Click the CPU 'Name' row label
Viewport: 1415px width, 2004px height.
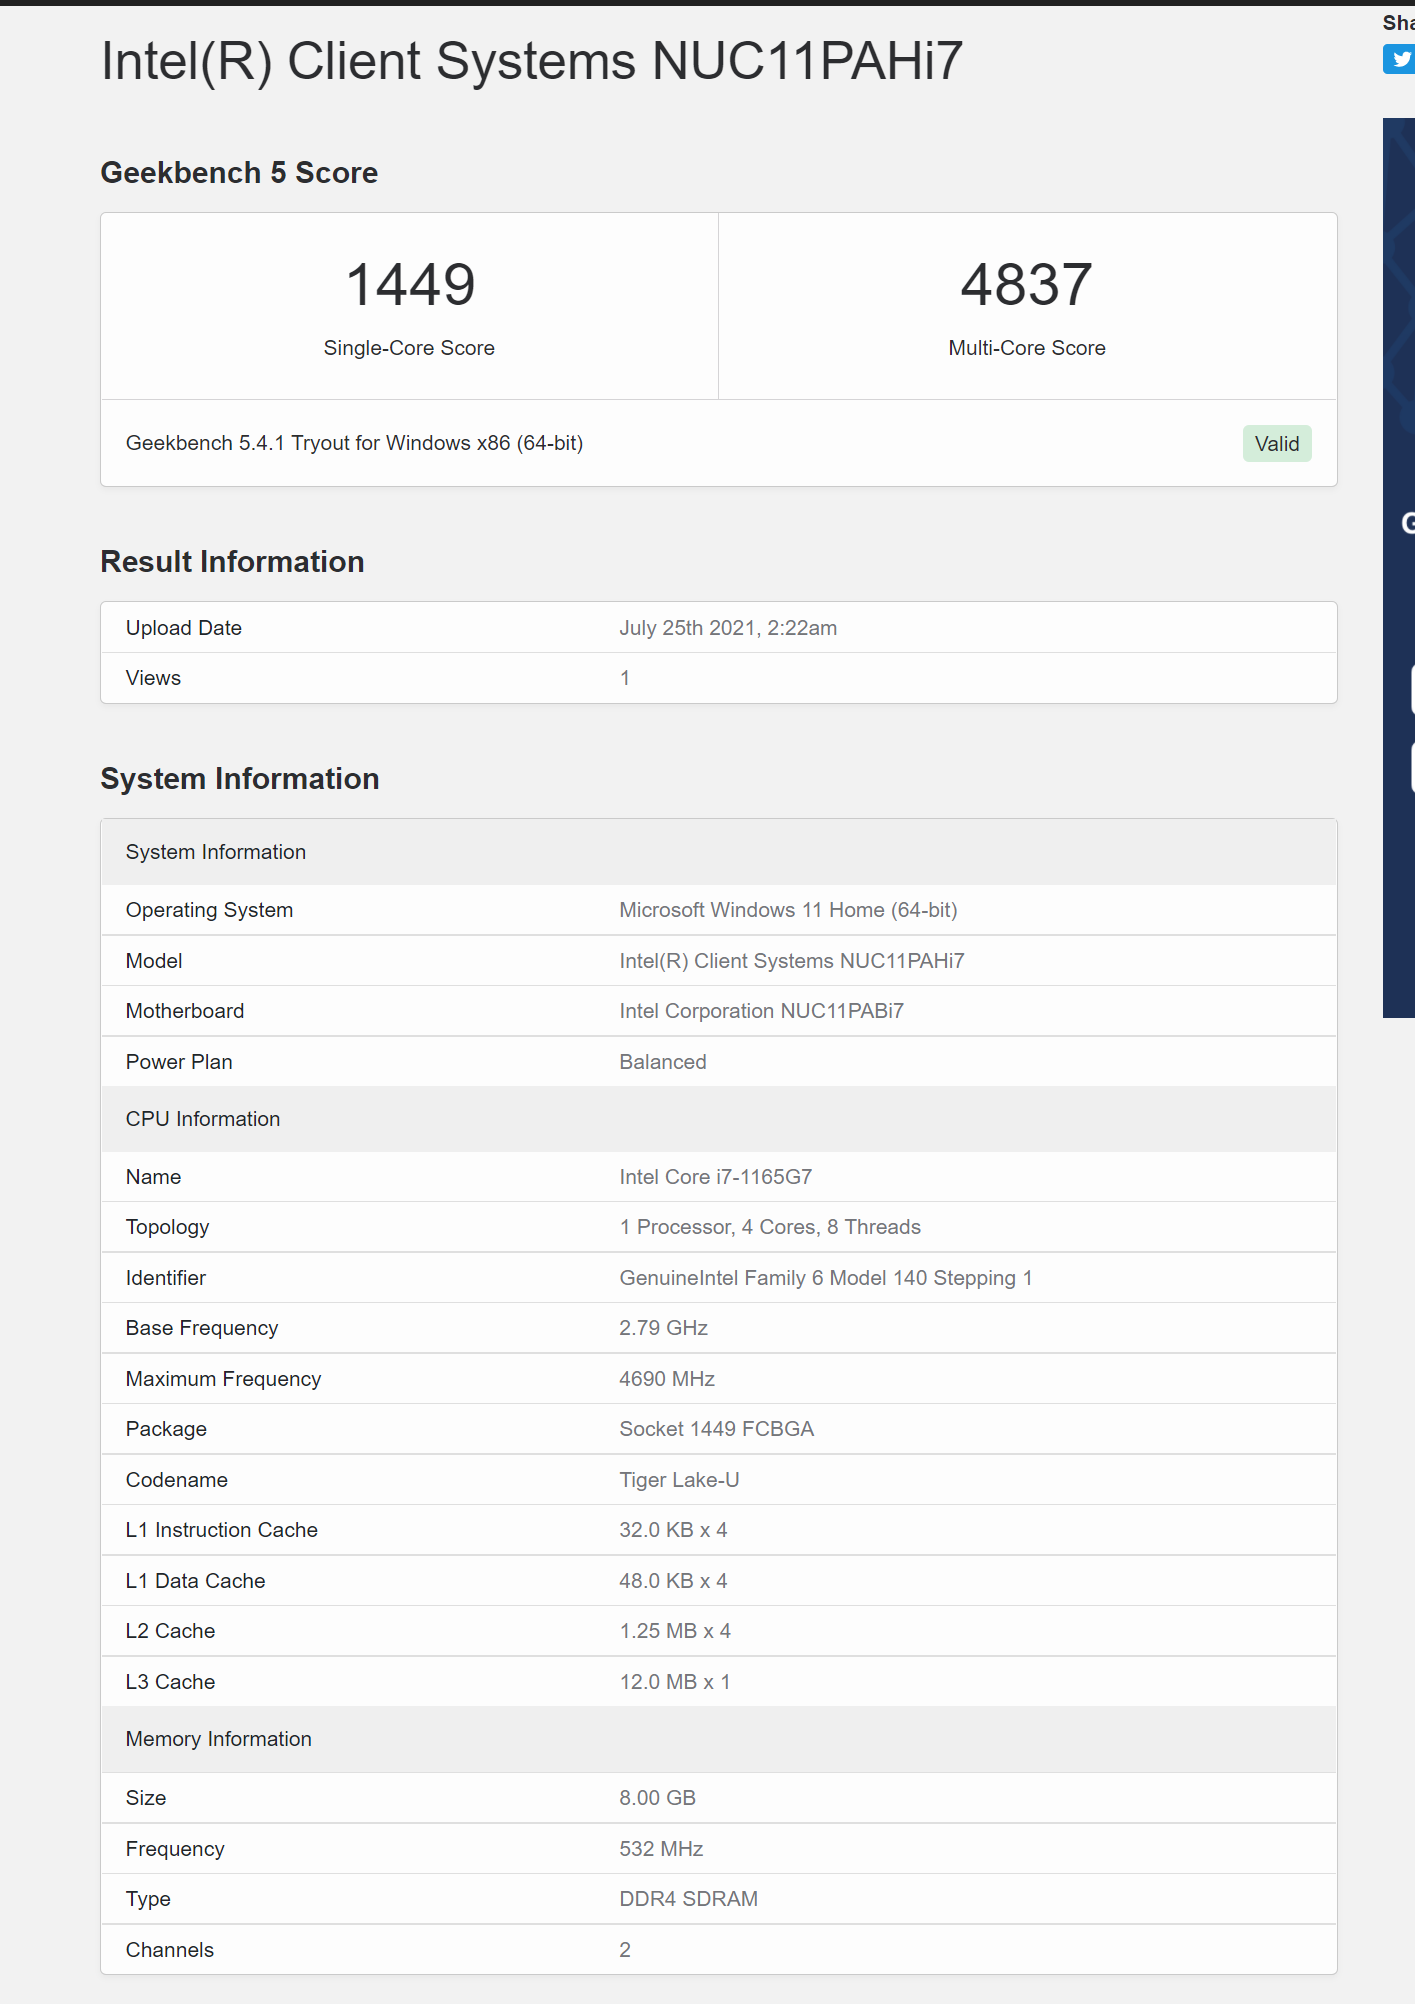(x=153, y=1177)
